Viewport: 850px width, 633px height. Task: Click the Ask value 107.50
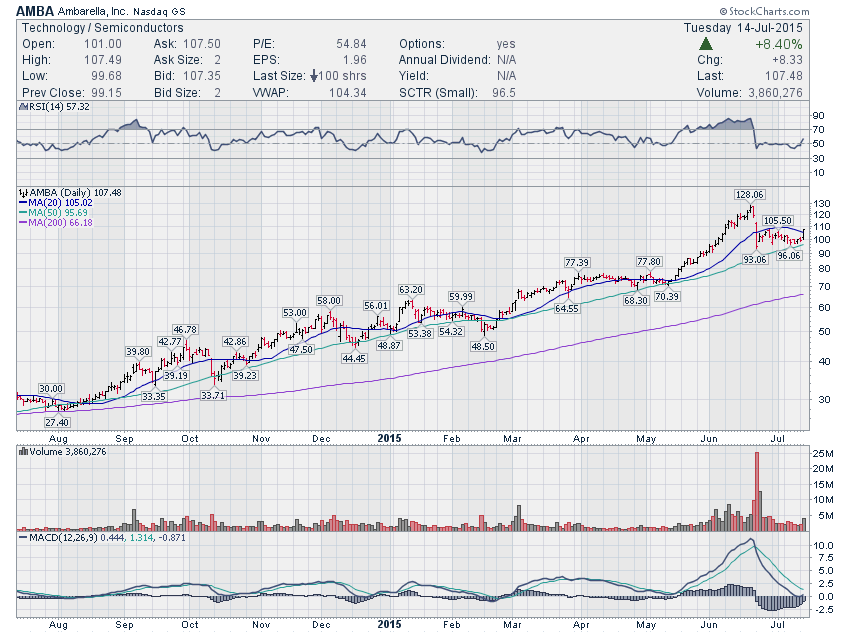[x=202, y=44]
